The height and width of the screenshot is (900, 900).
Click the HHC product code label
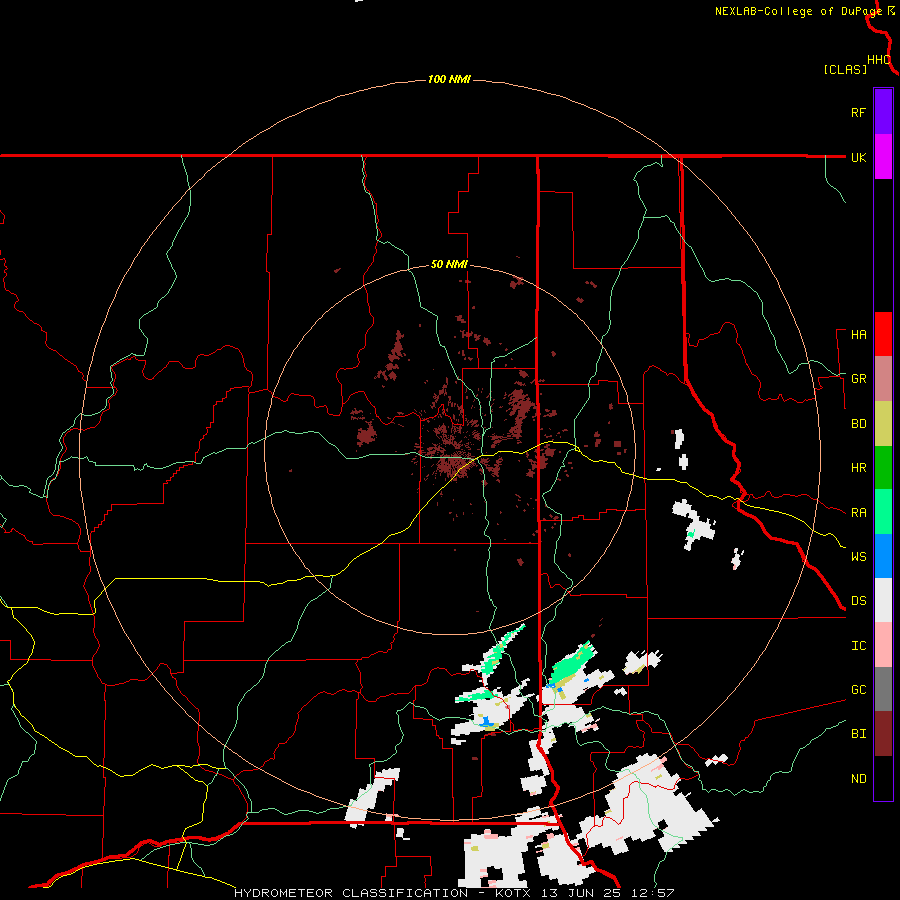879,60
